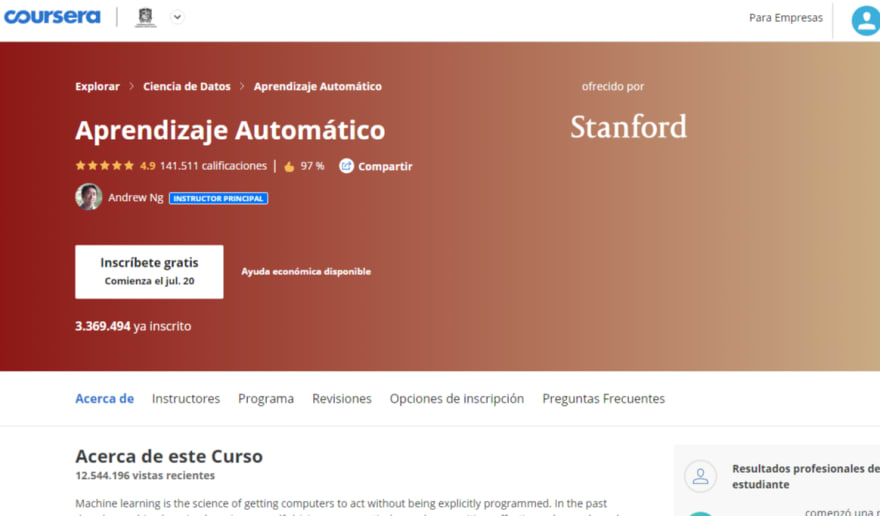This screenshot has height=516, width=880.
Task: Click the Compartir share icon
Action: pyautogui.click(x=346, y=166)
